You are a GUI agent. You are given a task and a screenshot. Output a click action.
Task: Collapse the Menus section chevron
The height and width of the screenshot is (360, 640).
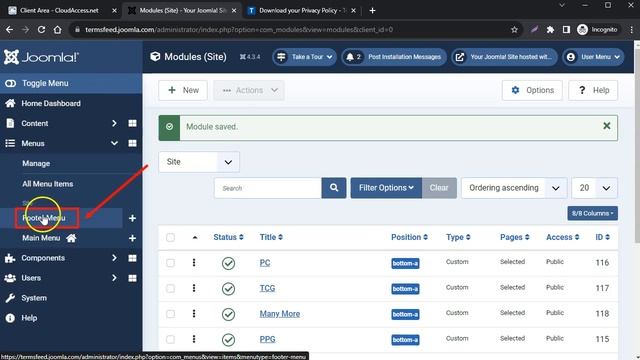pyautogui.click(x=114, y=143)
